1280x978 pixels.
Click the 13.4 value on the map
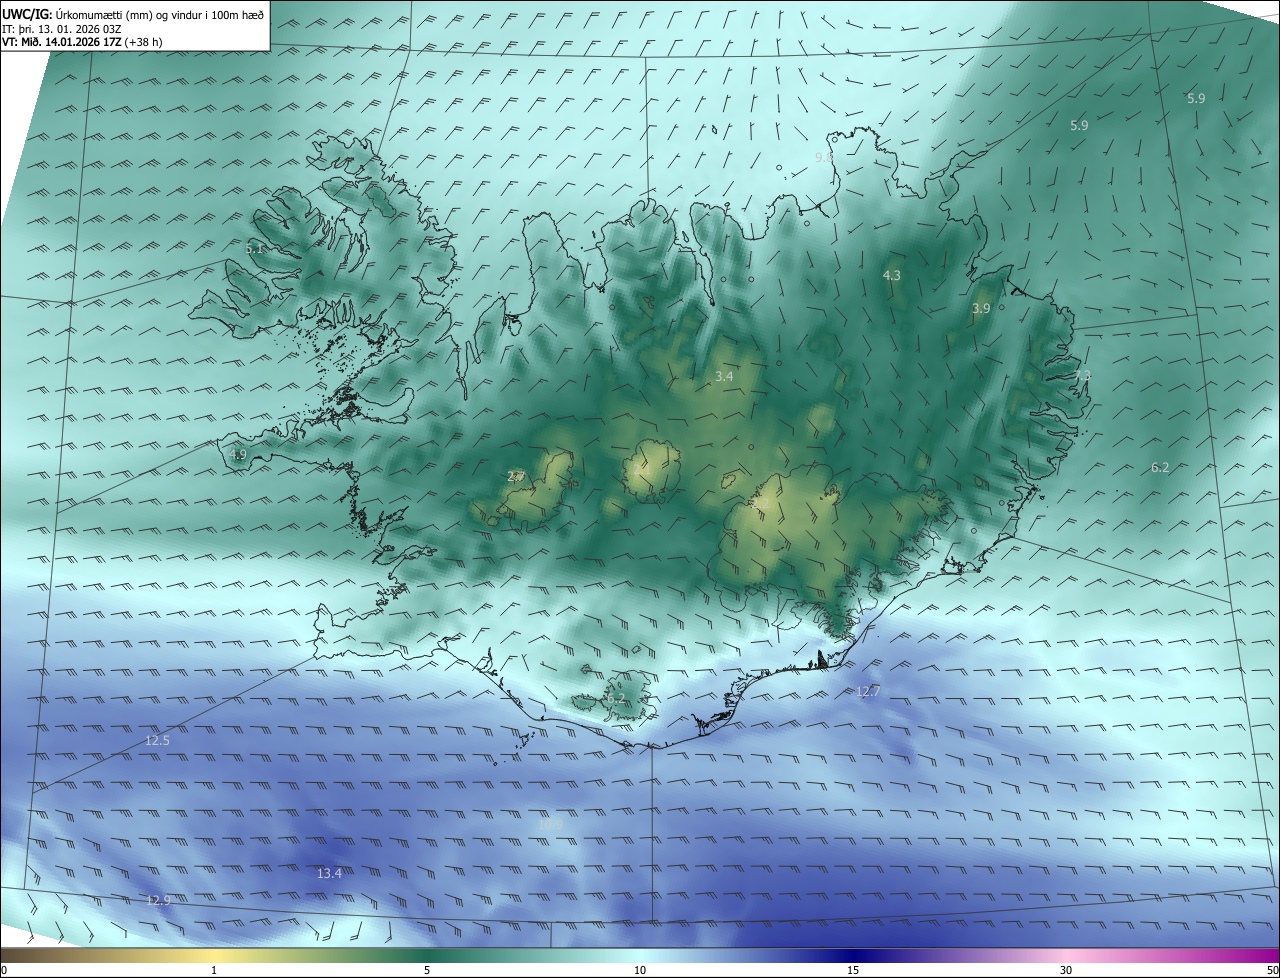click(x=329, y=874)
